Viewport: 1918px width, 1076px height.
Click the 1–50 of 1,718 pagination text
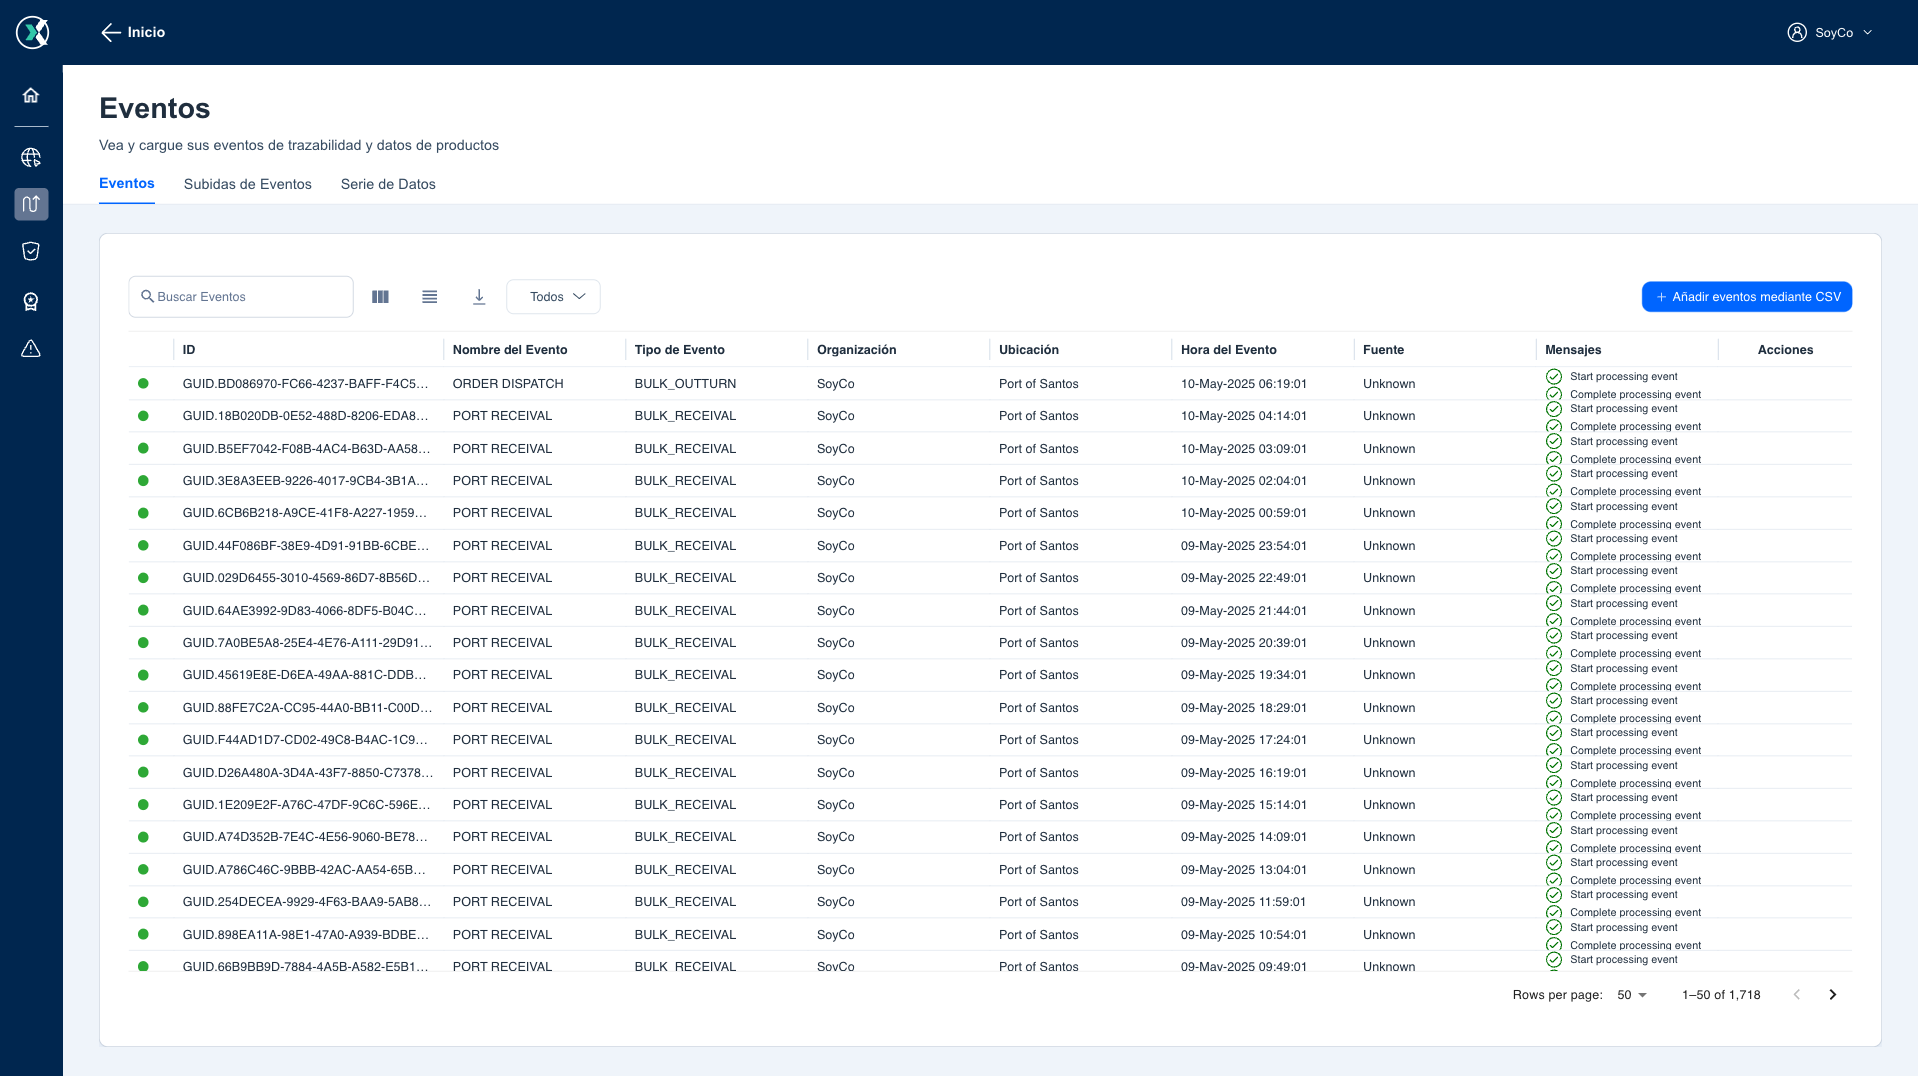pos(1721,995)
